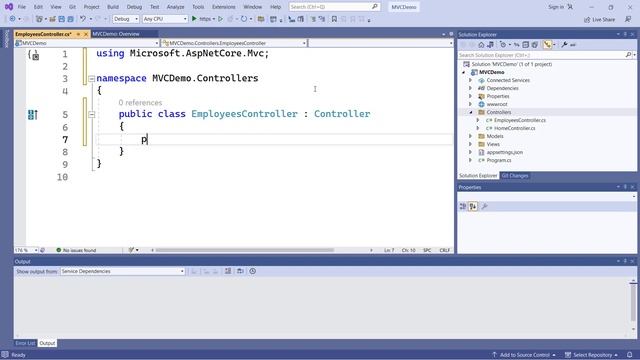Expand the Connected Services node
This screenshot has height=360, width=640.
[x=470, y=80]
